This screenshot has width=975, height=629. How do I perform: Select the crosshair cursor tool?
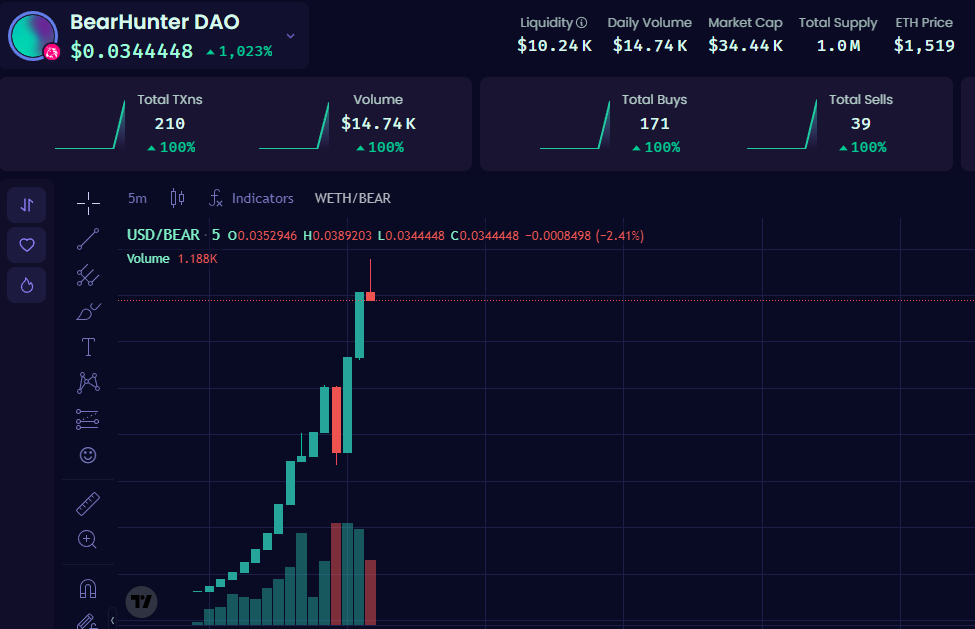click(88, 203)
